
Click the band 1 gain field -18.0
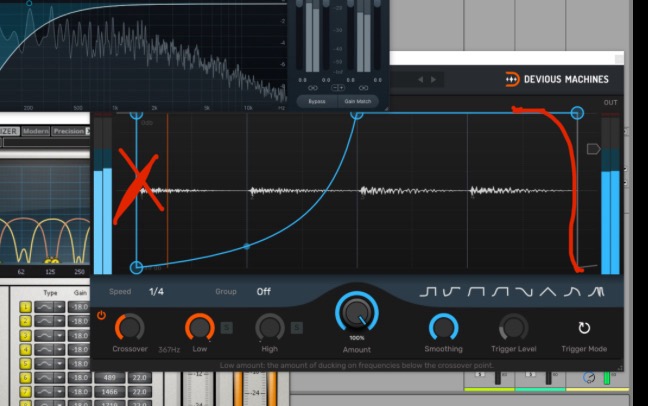[79, 307]
